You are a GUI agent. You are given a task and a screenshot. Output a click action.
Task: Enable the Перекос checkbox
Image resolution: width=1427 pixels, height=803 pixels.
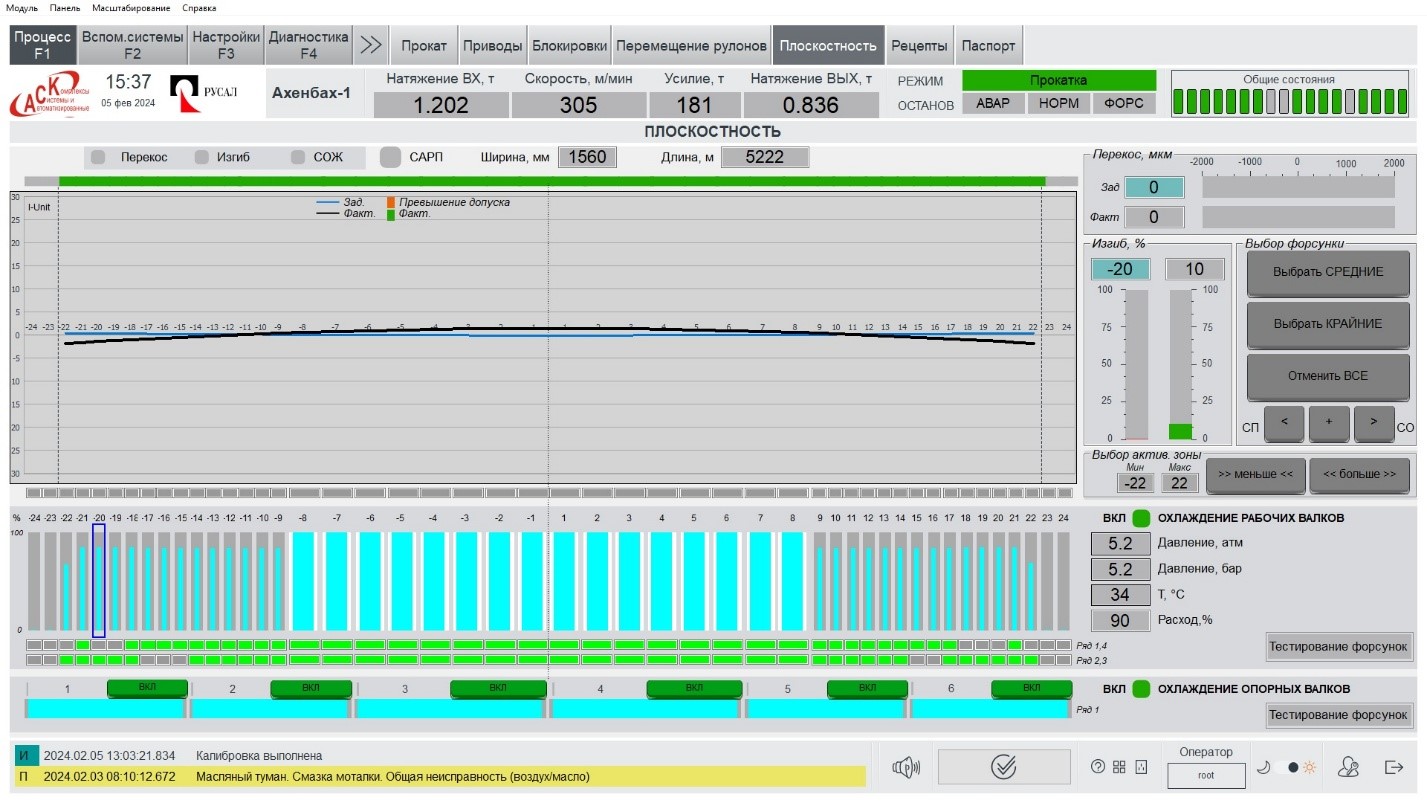coord(99,157)
